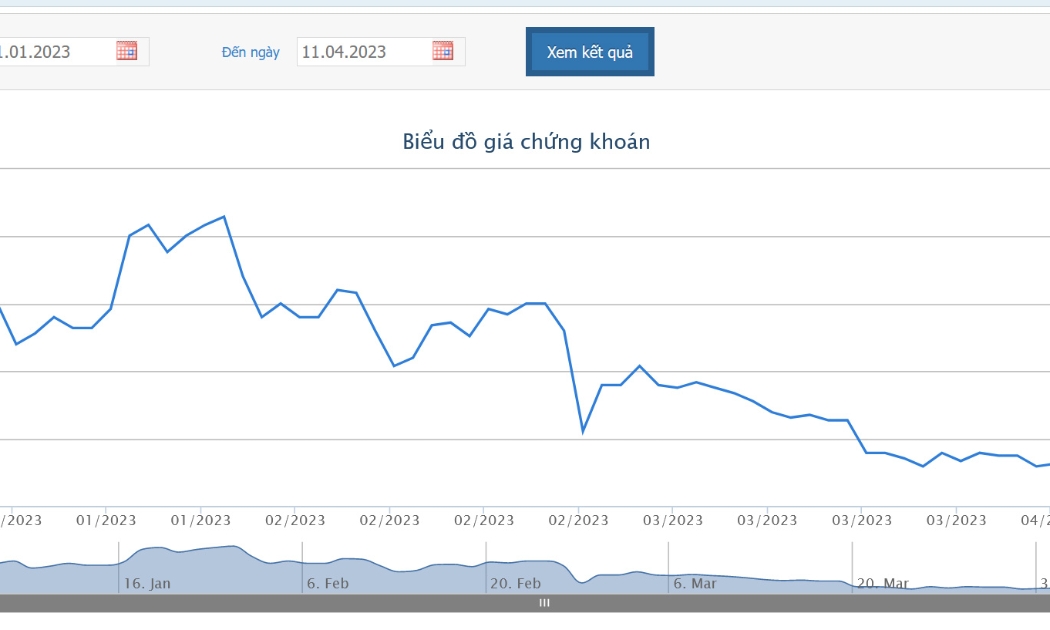Click the 16. Jan marker in navigator
The width and height of the screenshot is (1050, 630).
click(x=147, y=583)
